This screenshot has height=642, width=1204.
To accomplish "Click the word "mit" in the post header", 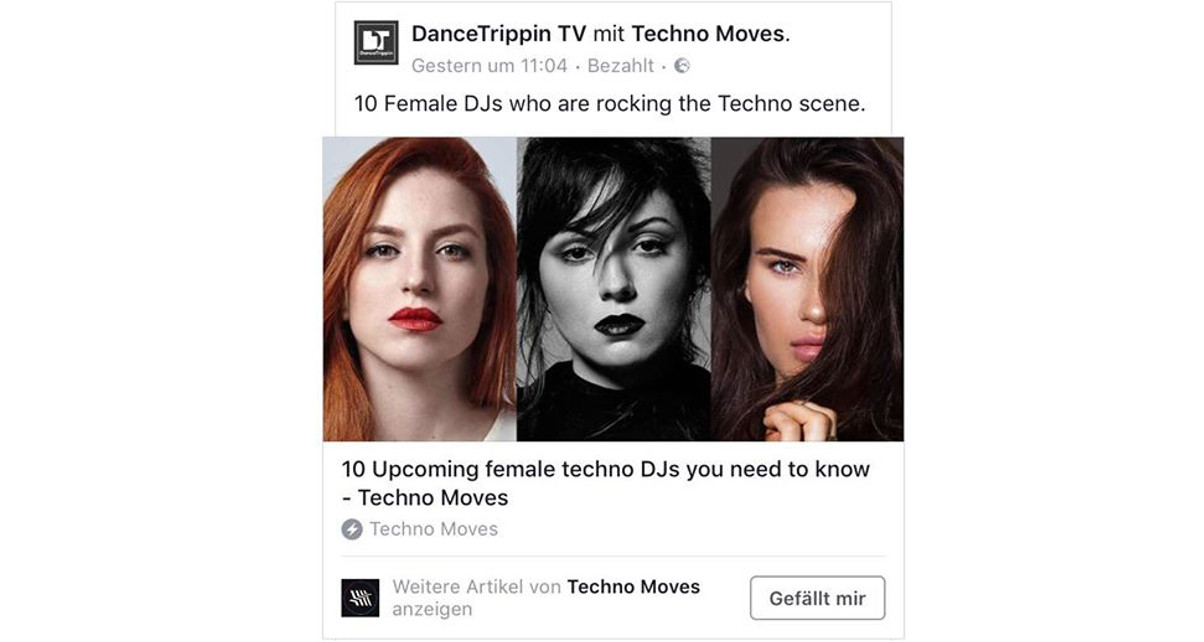I will (609, 34).
